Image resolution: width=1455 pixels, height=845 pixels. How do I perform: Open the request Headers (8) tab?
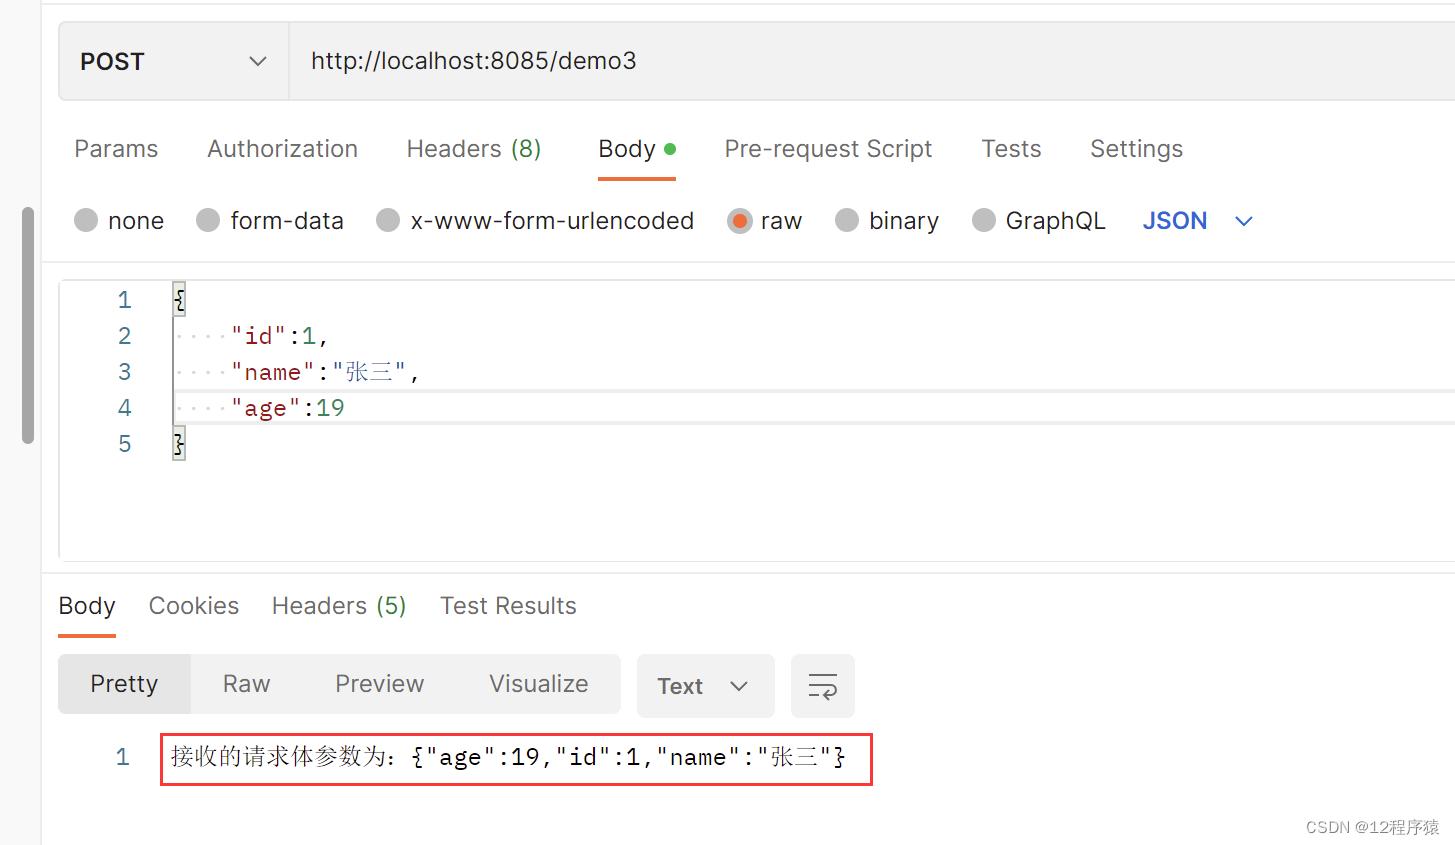(473, 149)
